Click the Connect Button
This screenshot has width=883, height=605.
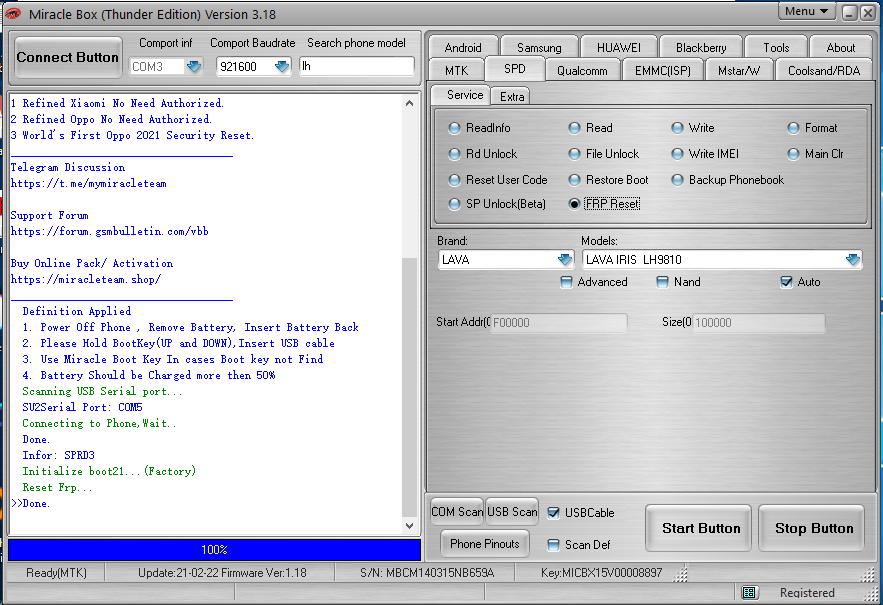click(68, 57)
